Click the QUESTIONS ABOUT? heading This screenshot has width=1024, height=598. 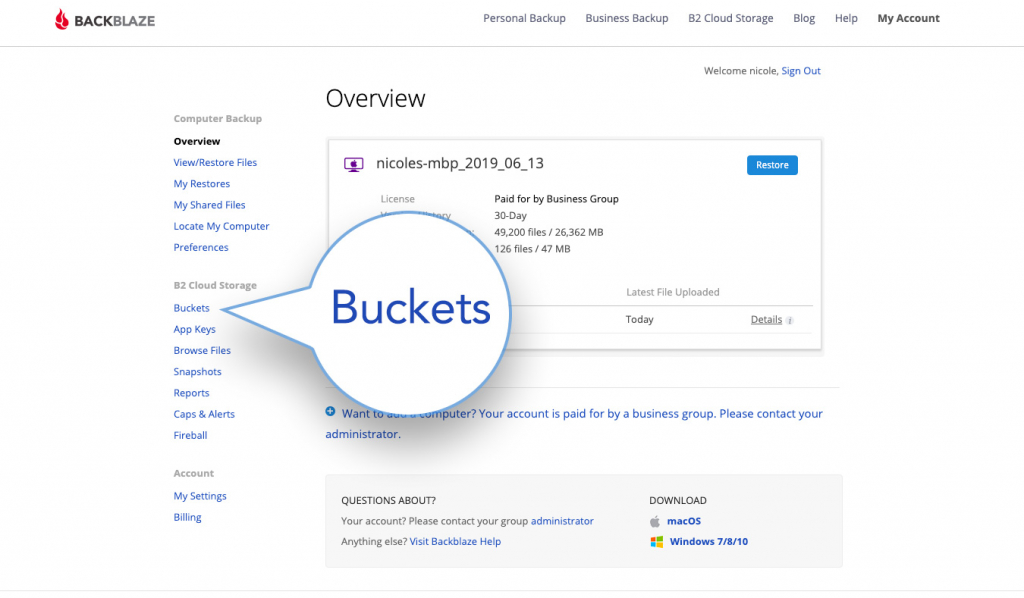(389, 501)
